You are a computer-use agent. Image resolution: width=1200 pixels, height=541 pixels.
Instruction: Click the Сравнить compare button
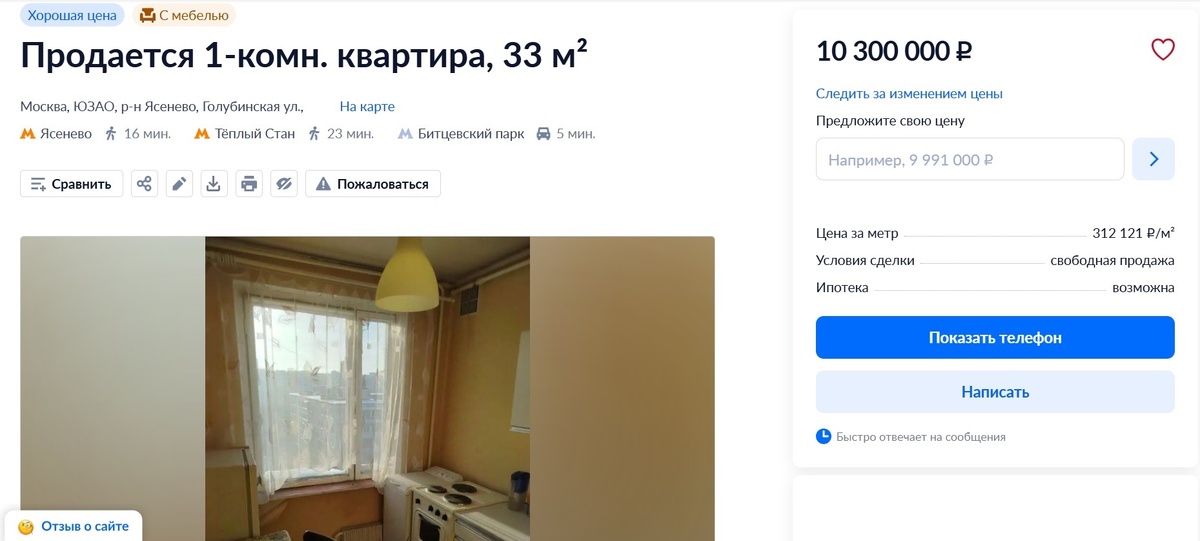tap(72, 184)
